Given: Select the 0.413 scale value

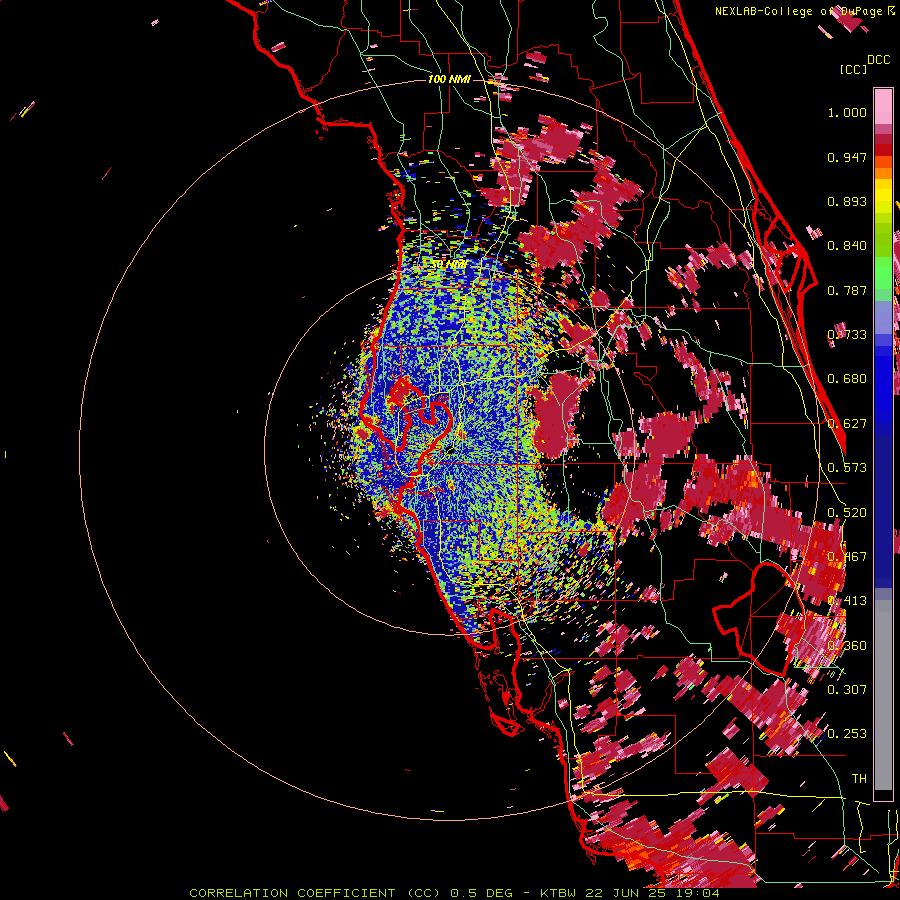Looking at the screenshot, I should tap(847, 601).
